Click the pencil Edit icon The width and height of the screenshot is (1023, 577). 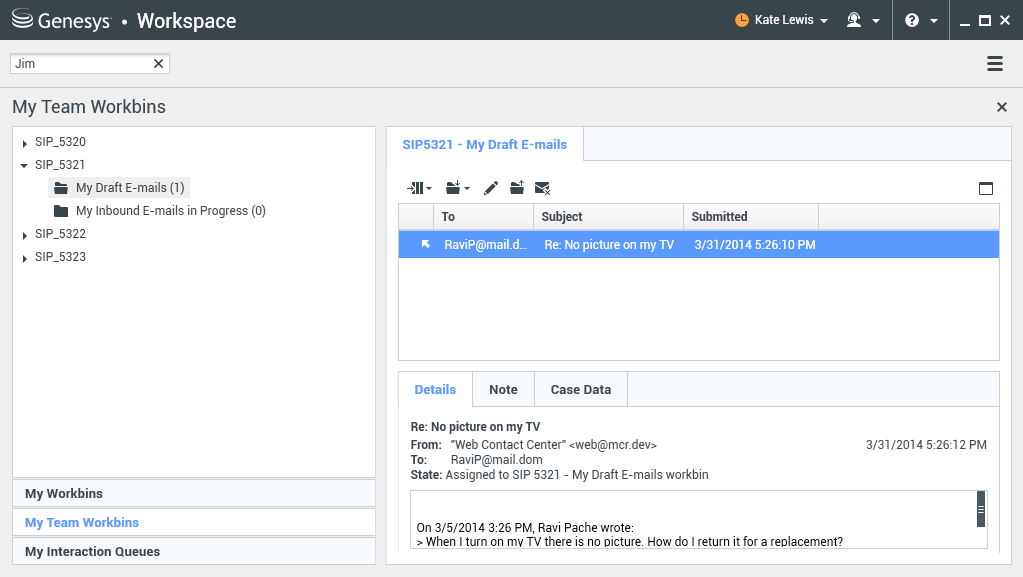point(491,188)
